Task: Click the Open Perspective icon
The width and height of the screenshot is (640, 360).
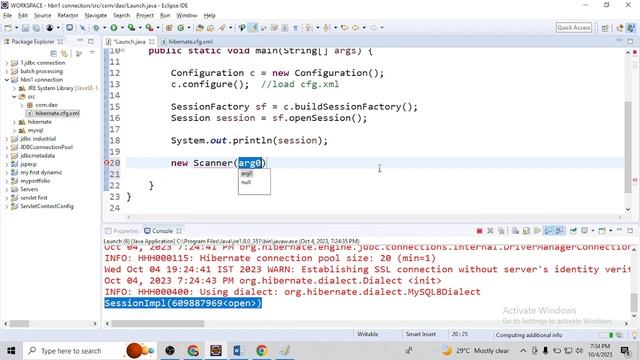Action: [605, 28]
